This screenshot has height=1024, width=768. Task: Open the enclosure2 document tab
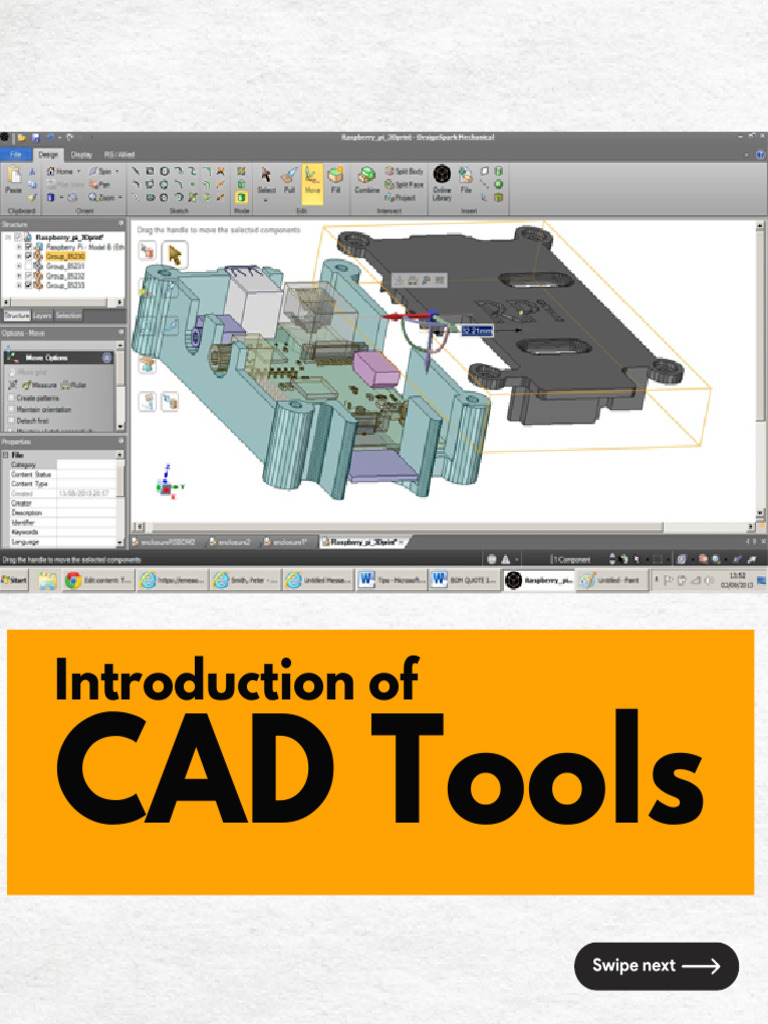231,542
